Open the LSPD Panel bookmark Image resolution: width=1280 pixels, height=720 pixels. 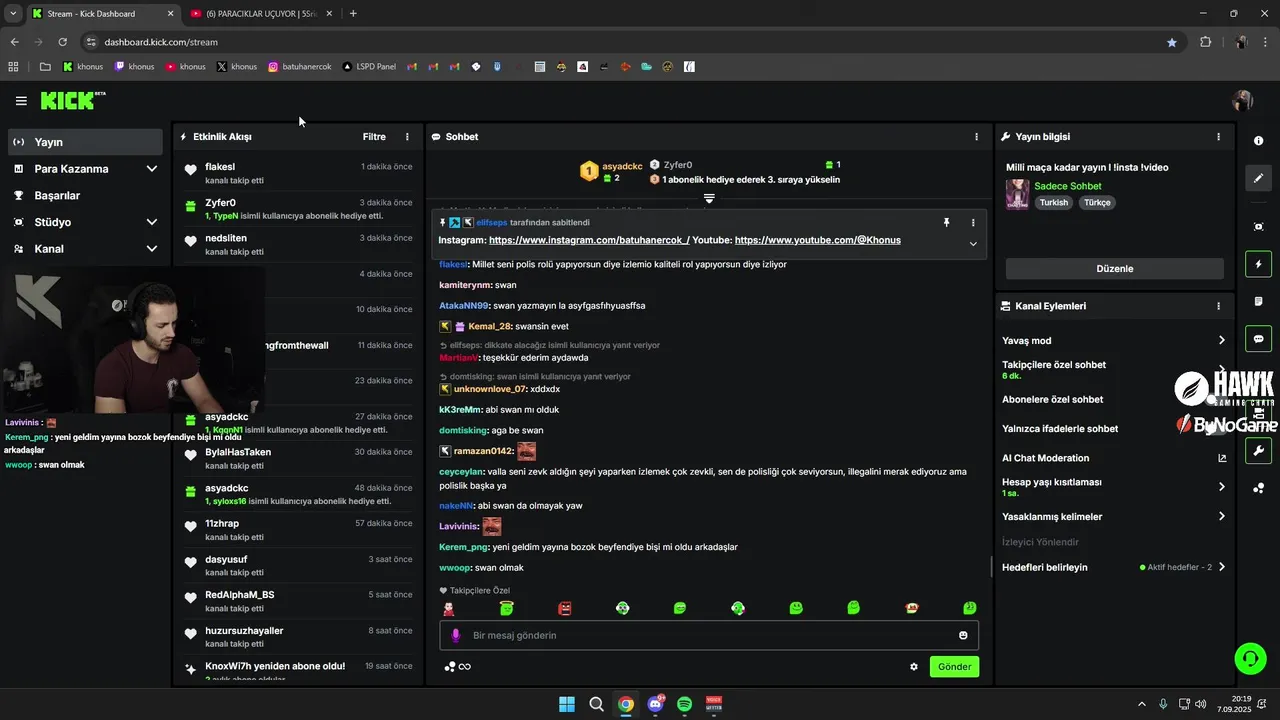[x=369, y=67]
